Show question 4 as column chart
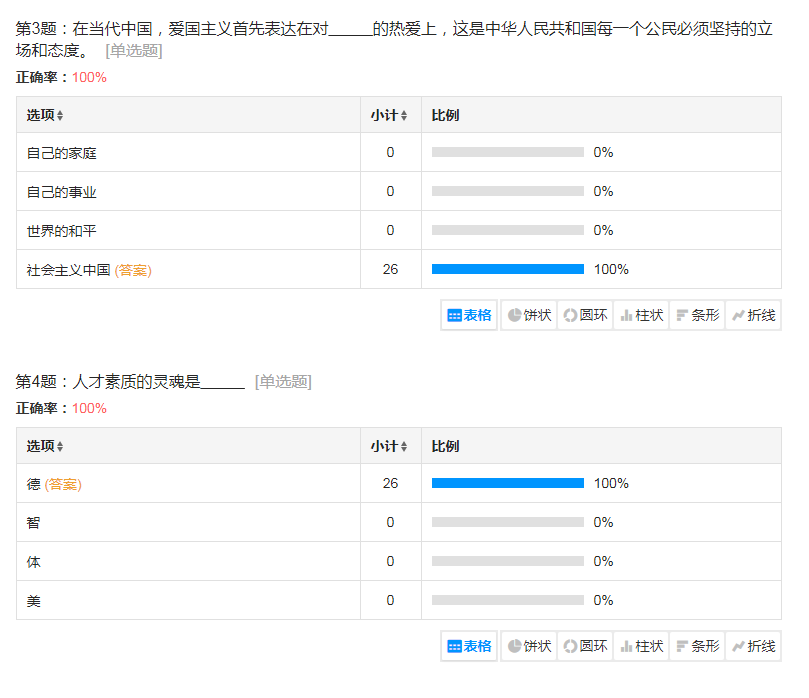The height and width of the screenshot is (698, 809). (x=641, y=646)
